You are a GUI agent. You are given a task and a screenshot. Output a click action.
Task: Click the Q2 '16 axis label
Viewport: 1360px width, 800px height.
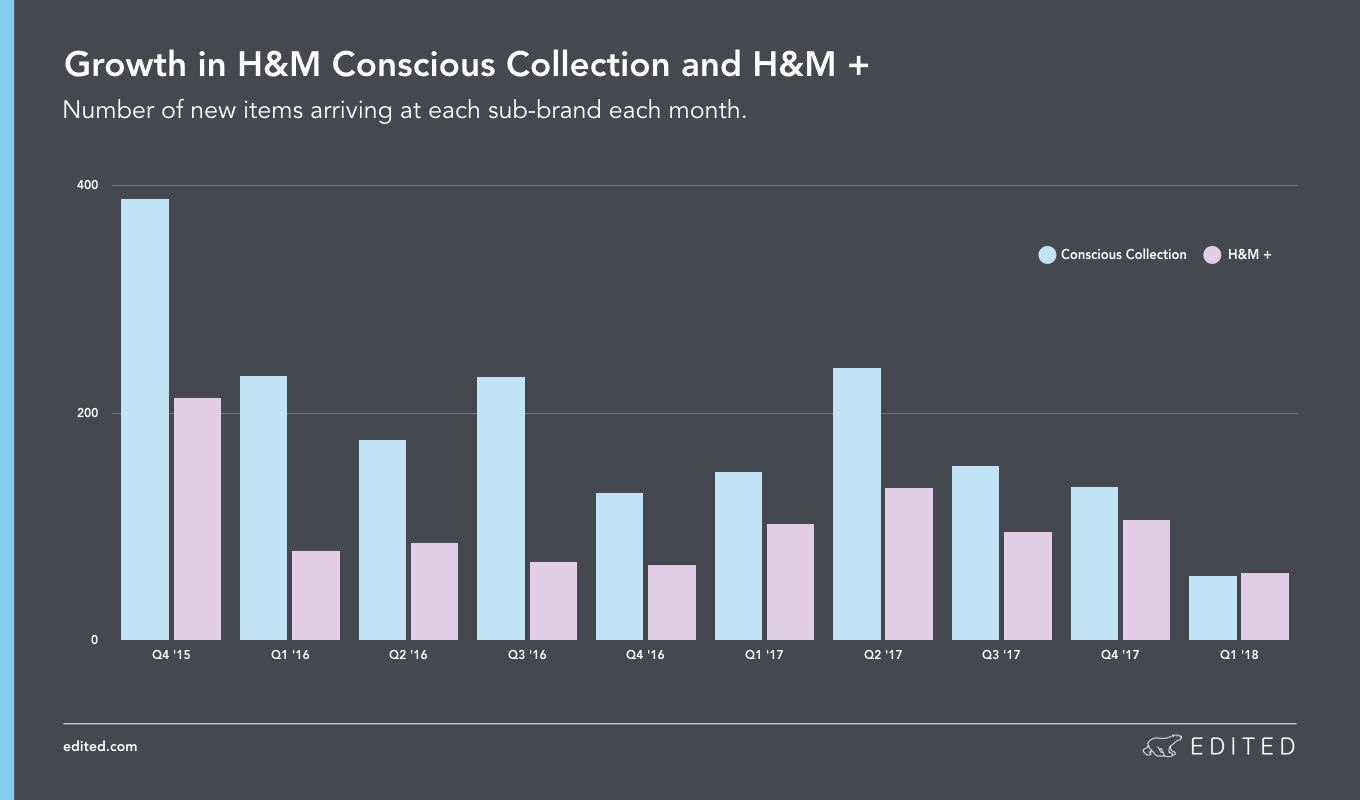408,655
